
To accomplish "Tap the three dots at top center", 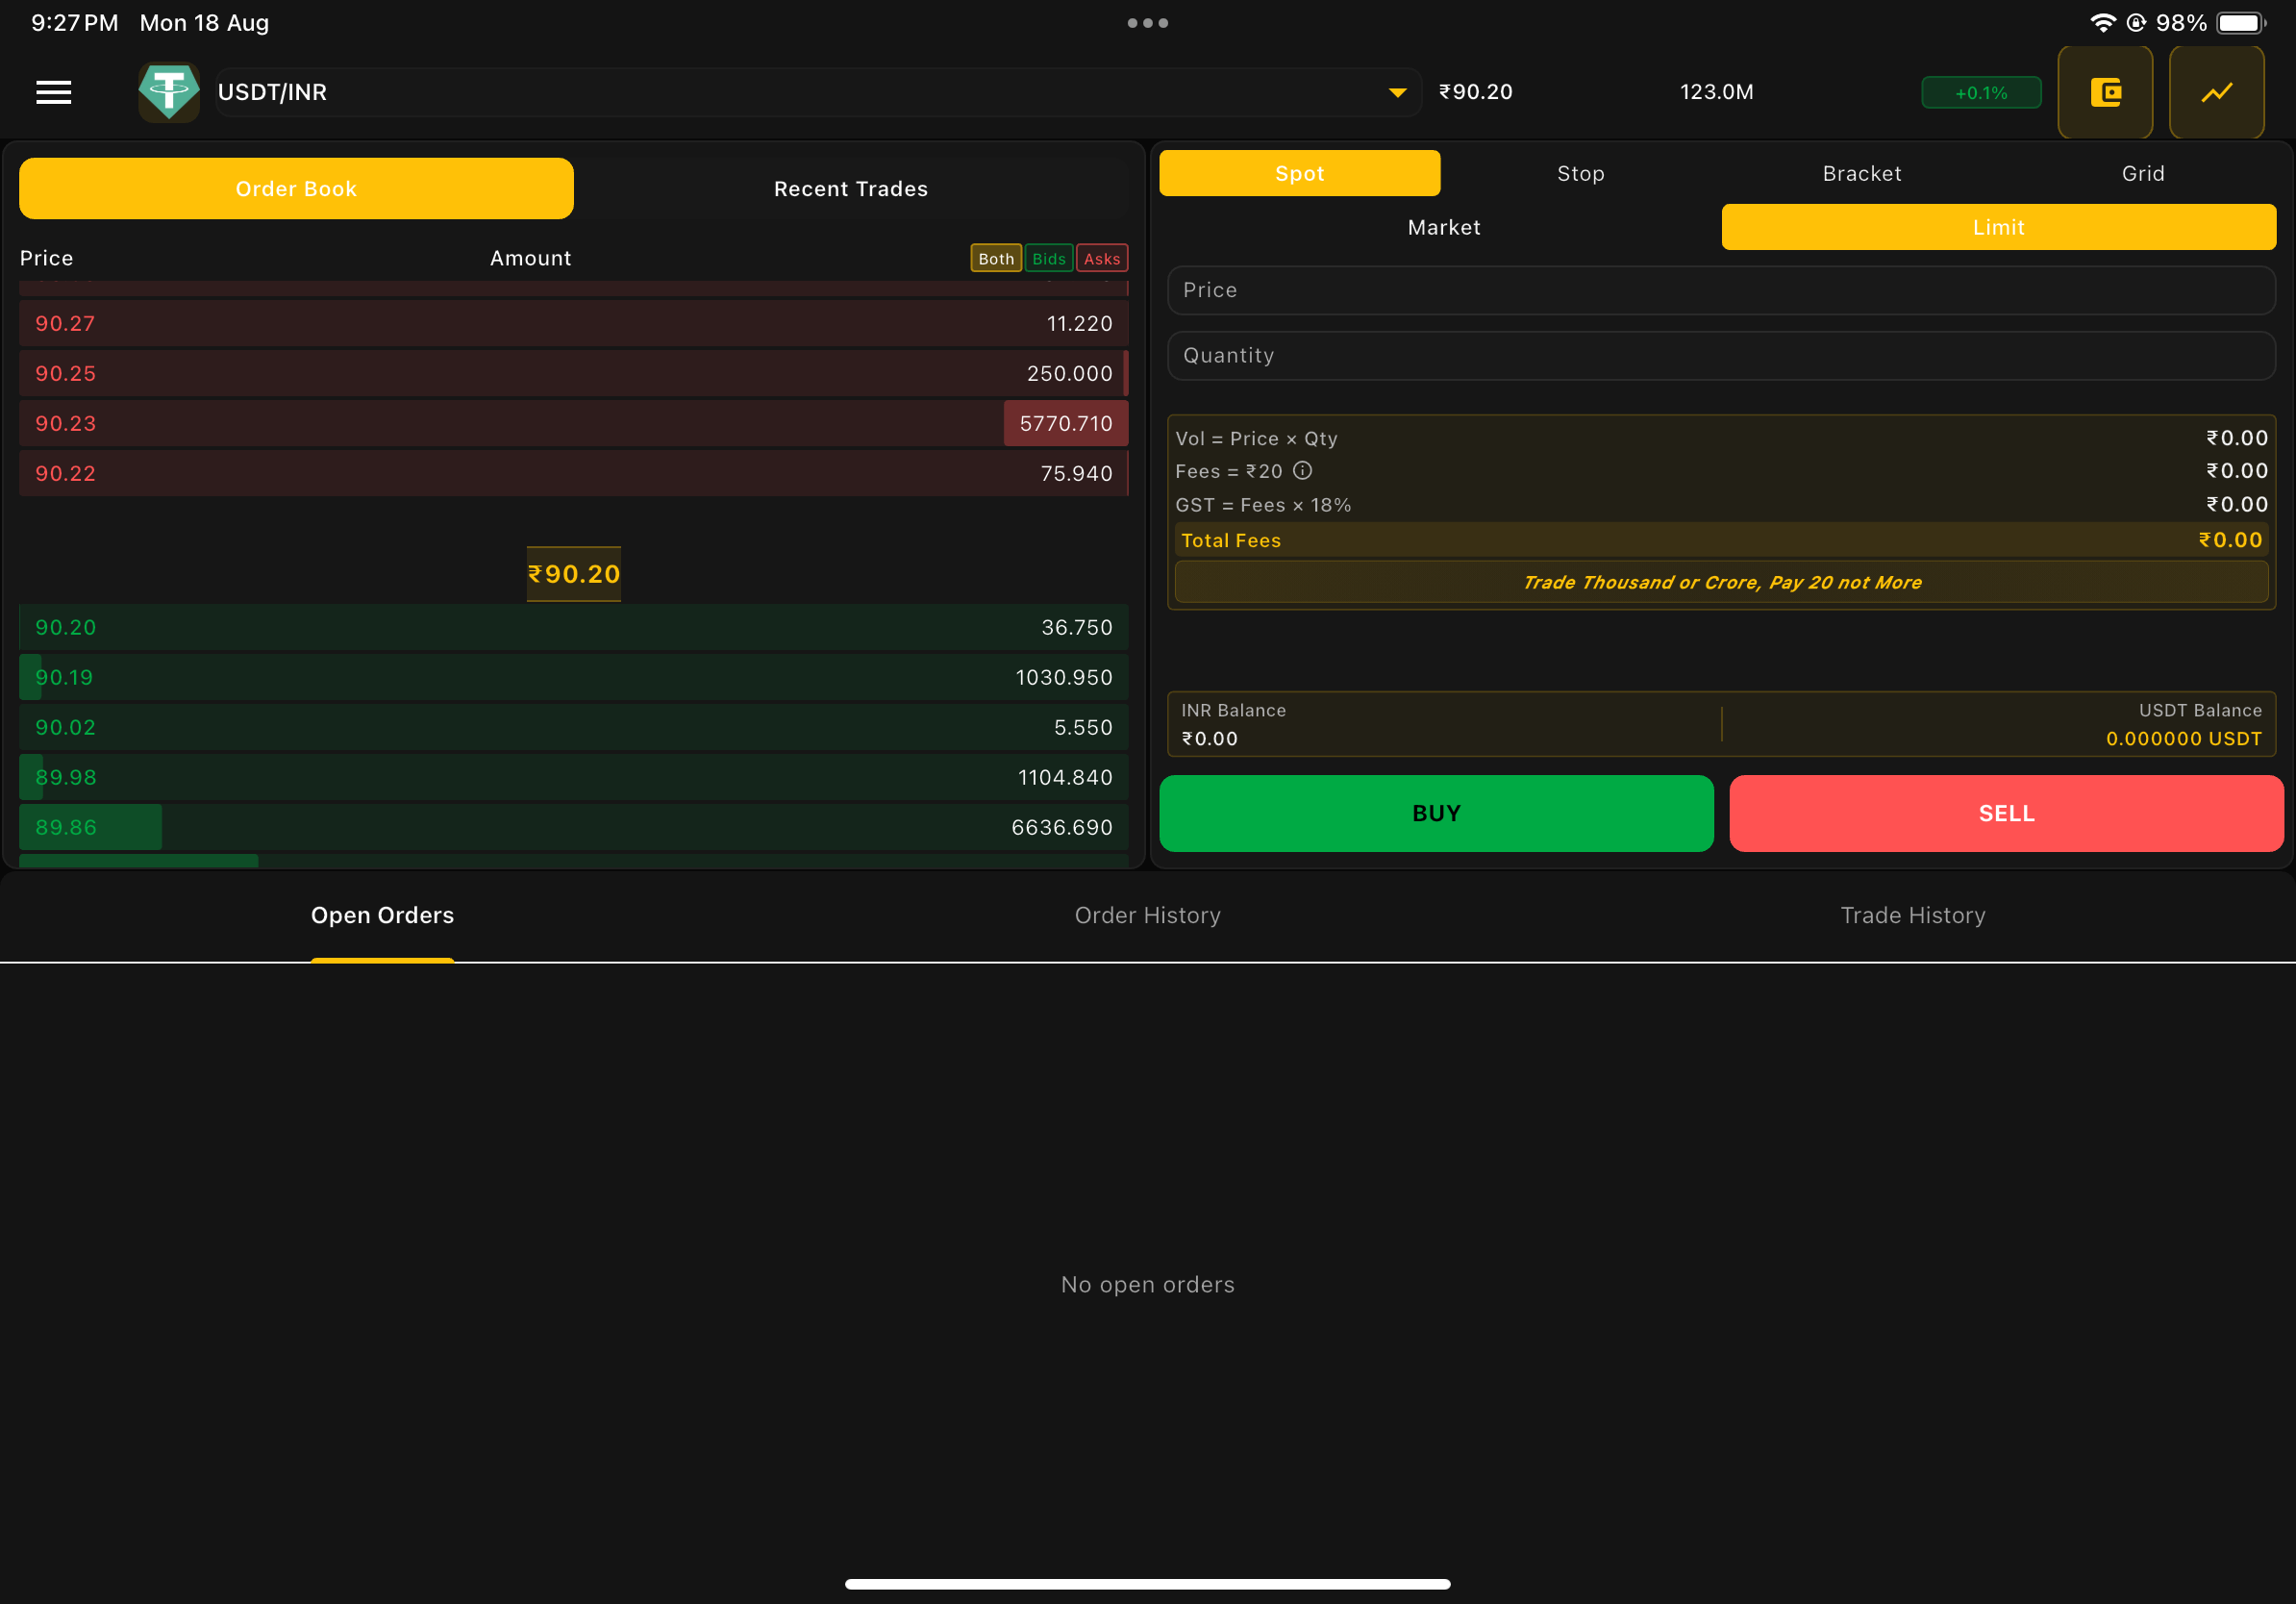I will [x=1147, y=23].
